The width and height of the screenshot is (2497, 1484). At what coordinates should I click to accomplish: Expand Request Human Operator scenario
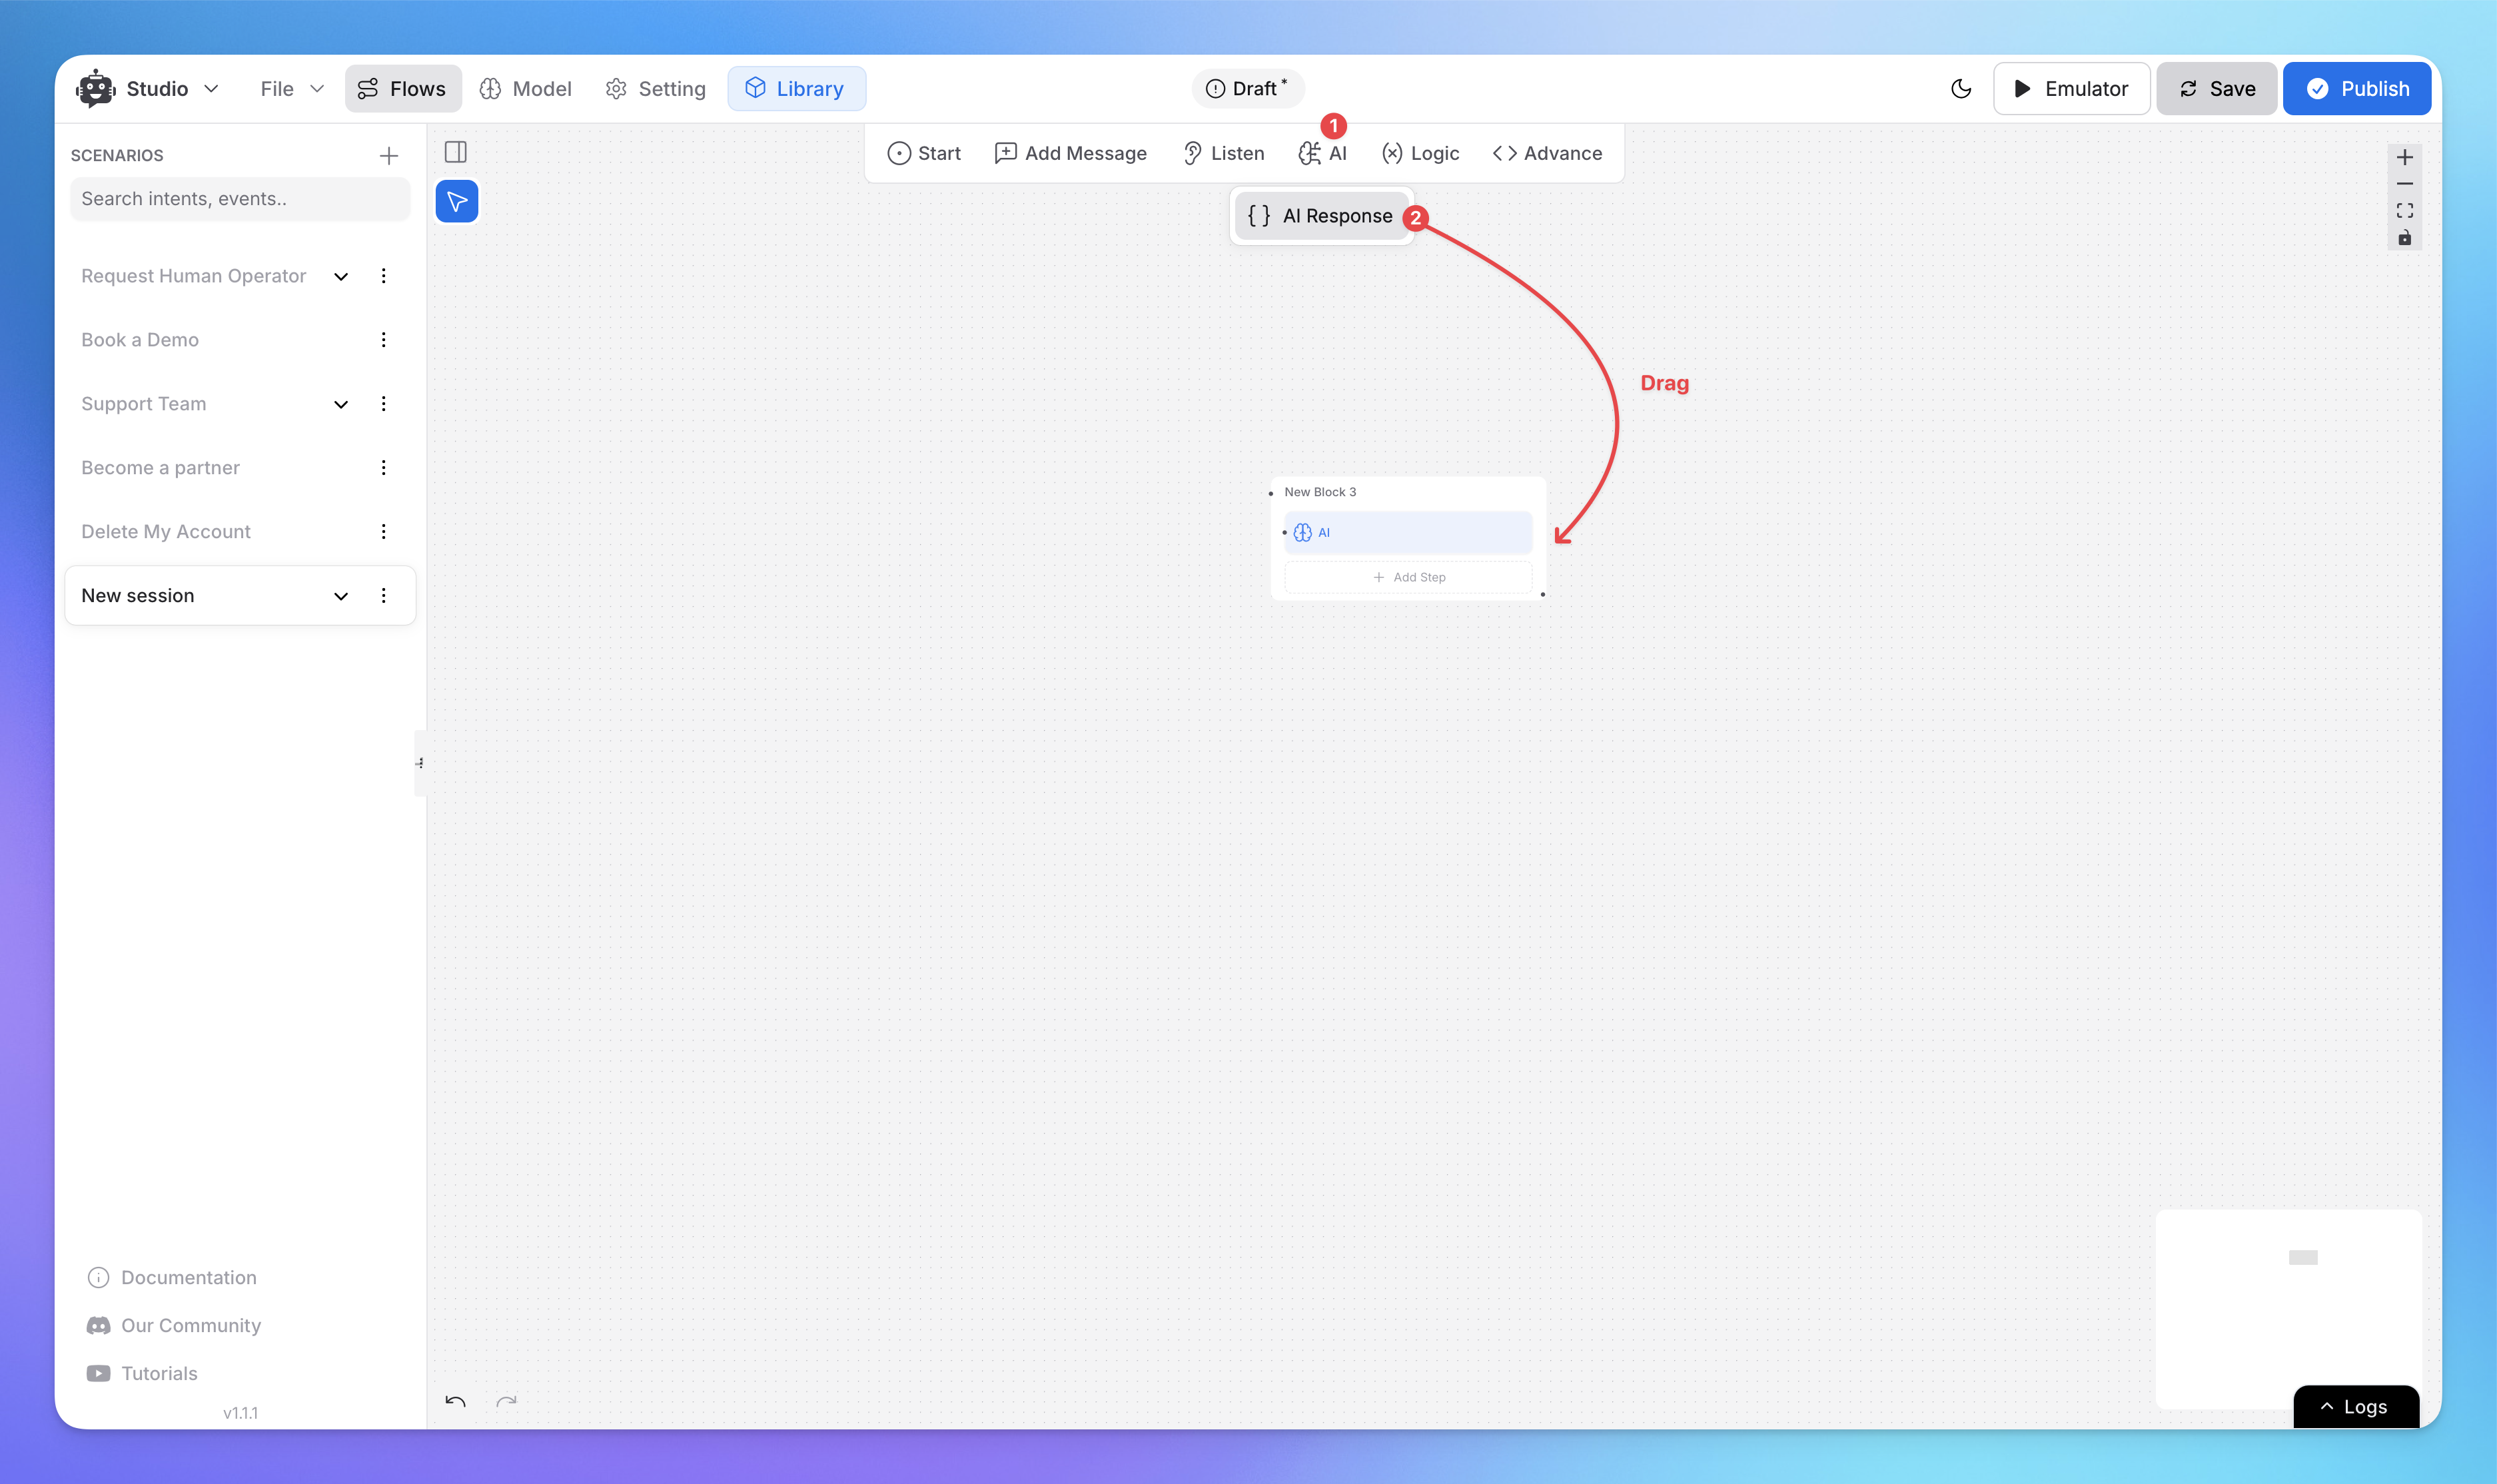point(341,276)
